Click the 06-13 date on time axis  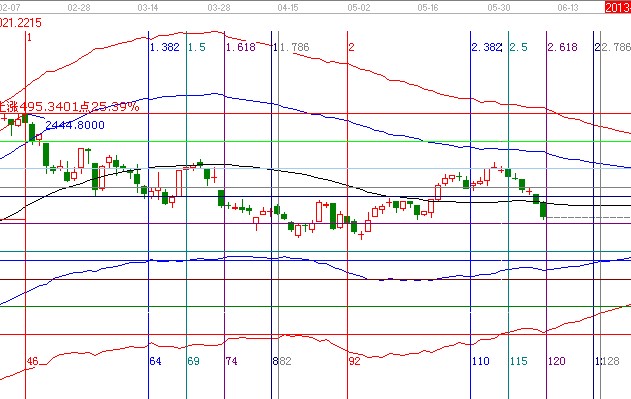[568, 7]
